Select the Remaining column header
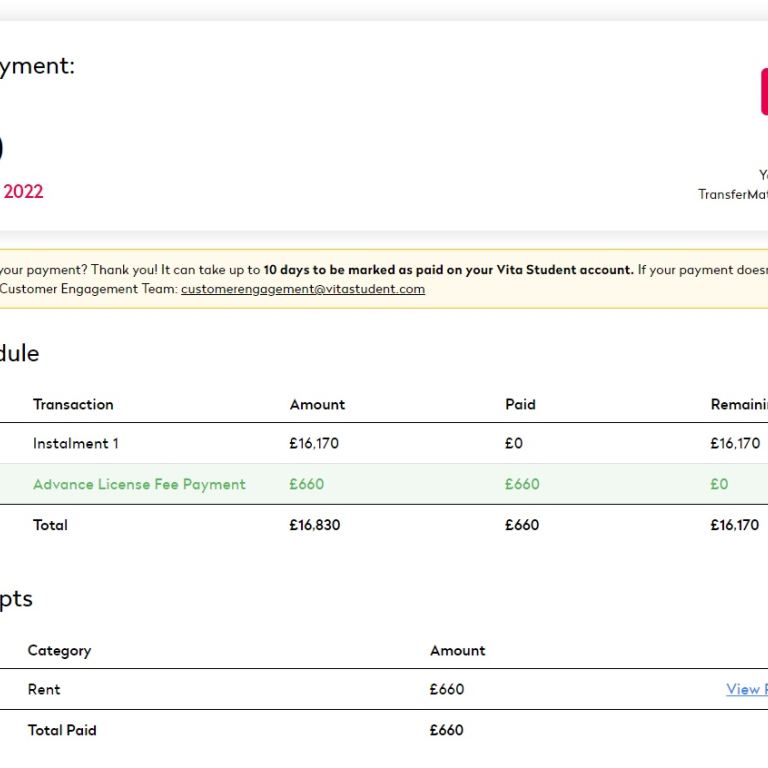768x768 pixels. 739,405
